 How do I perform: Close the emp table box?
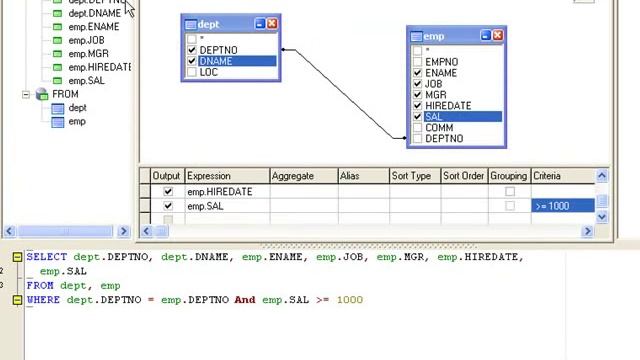(x=498, y=36)
